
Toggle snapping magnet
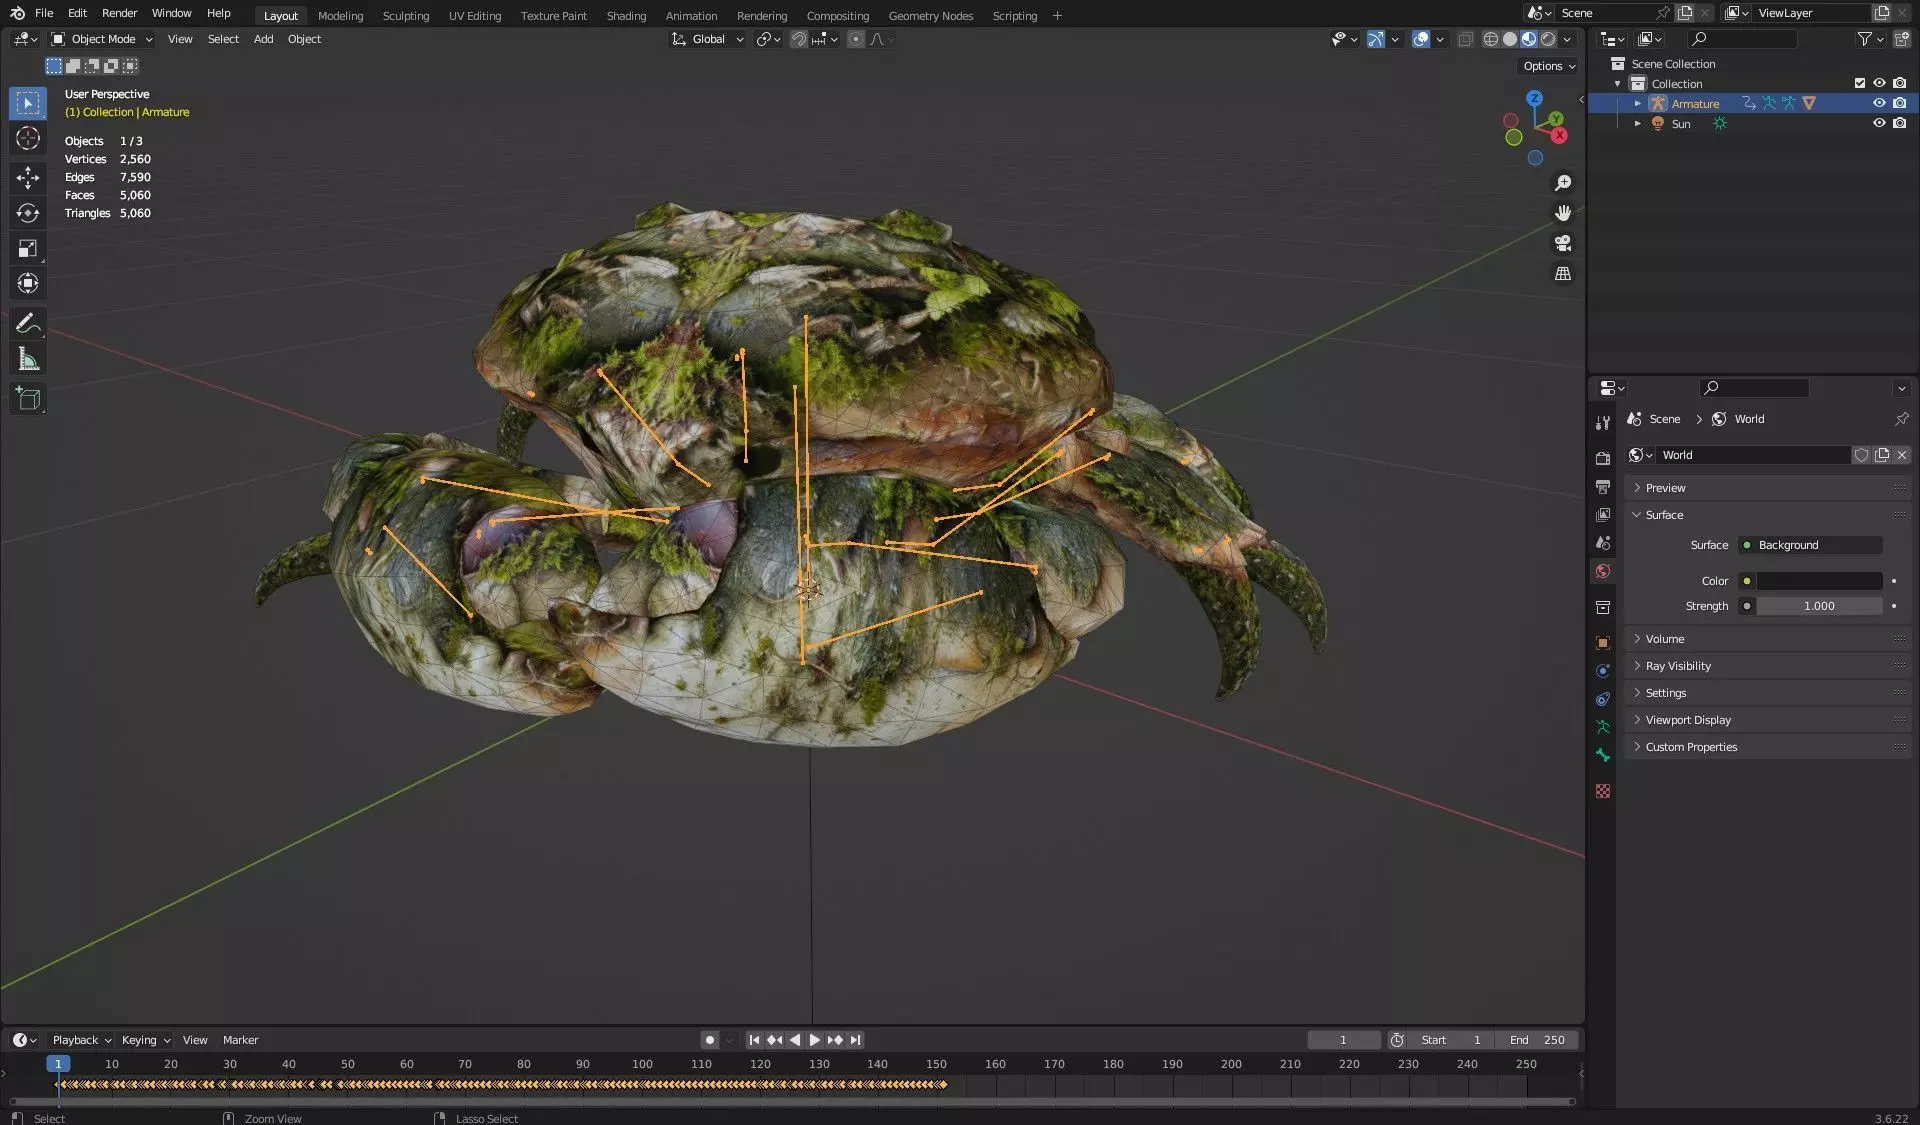coord(798,39)
